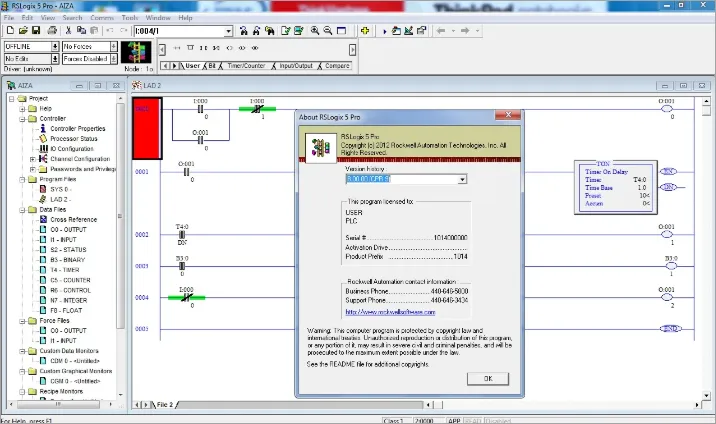The image size is (716, 424).
Task: Collapse the Project root tree node
Action: click(x=12, y=99)
